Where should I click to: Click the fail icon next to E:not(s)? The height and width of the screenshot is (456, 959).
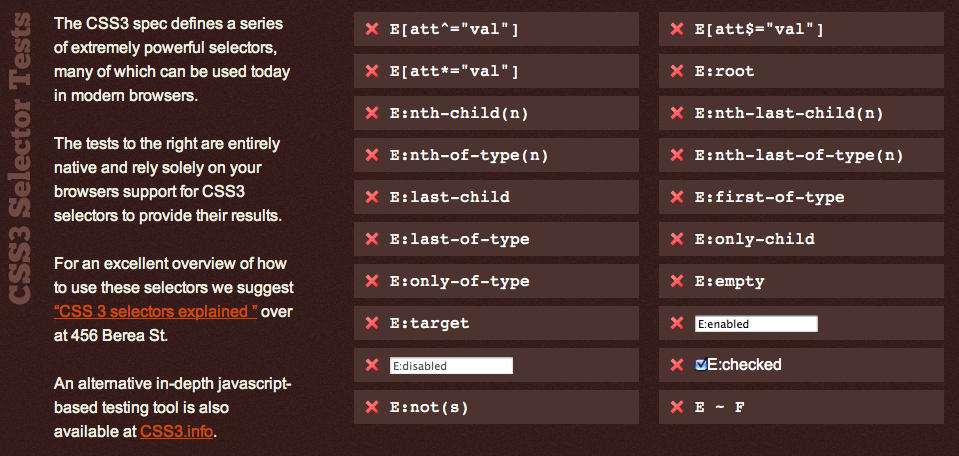pos(371,407)
